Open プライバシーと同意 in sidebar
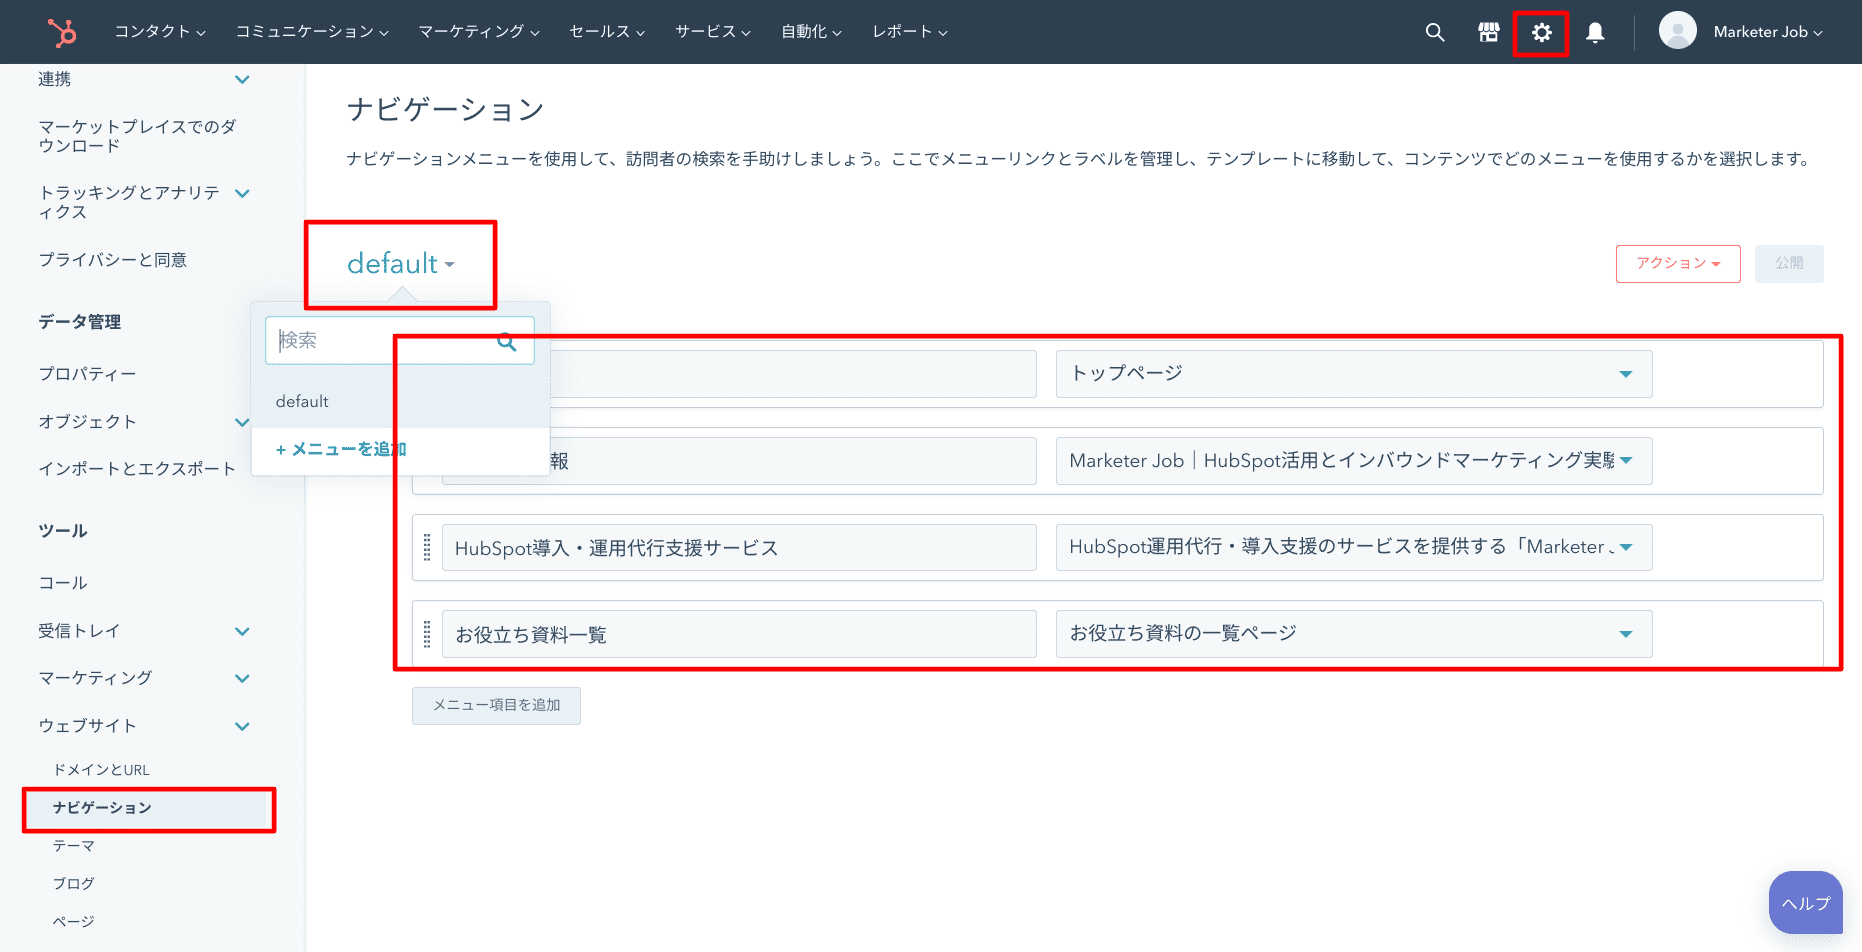1862x952 pixels. click(112, 260)
